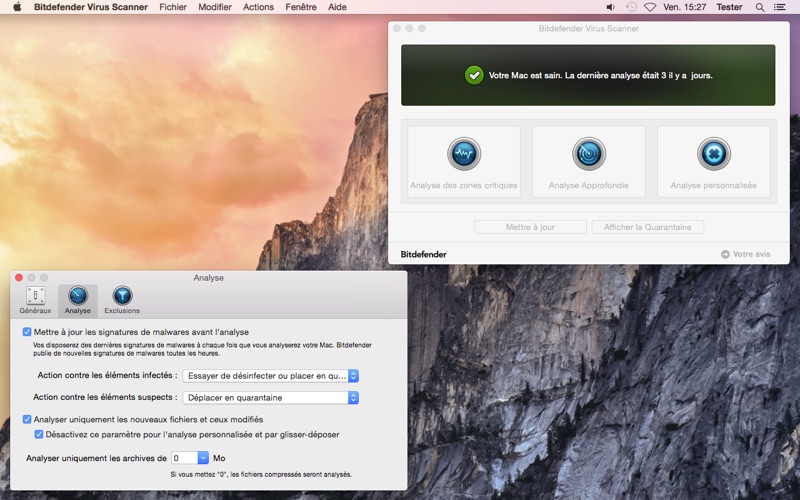Click the Bitdefender logo in scanner window
The width and height of the screenshot is (800, 500).
(x=423, y=254)
